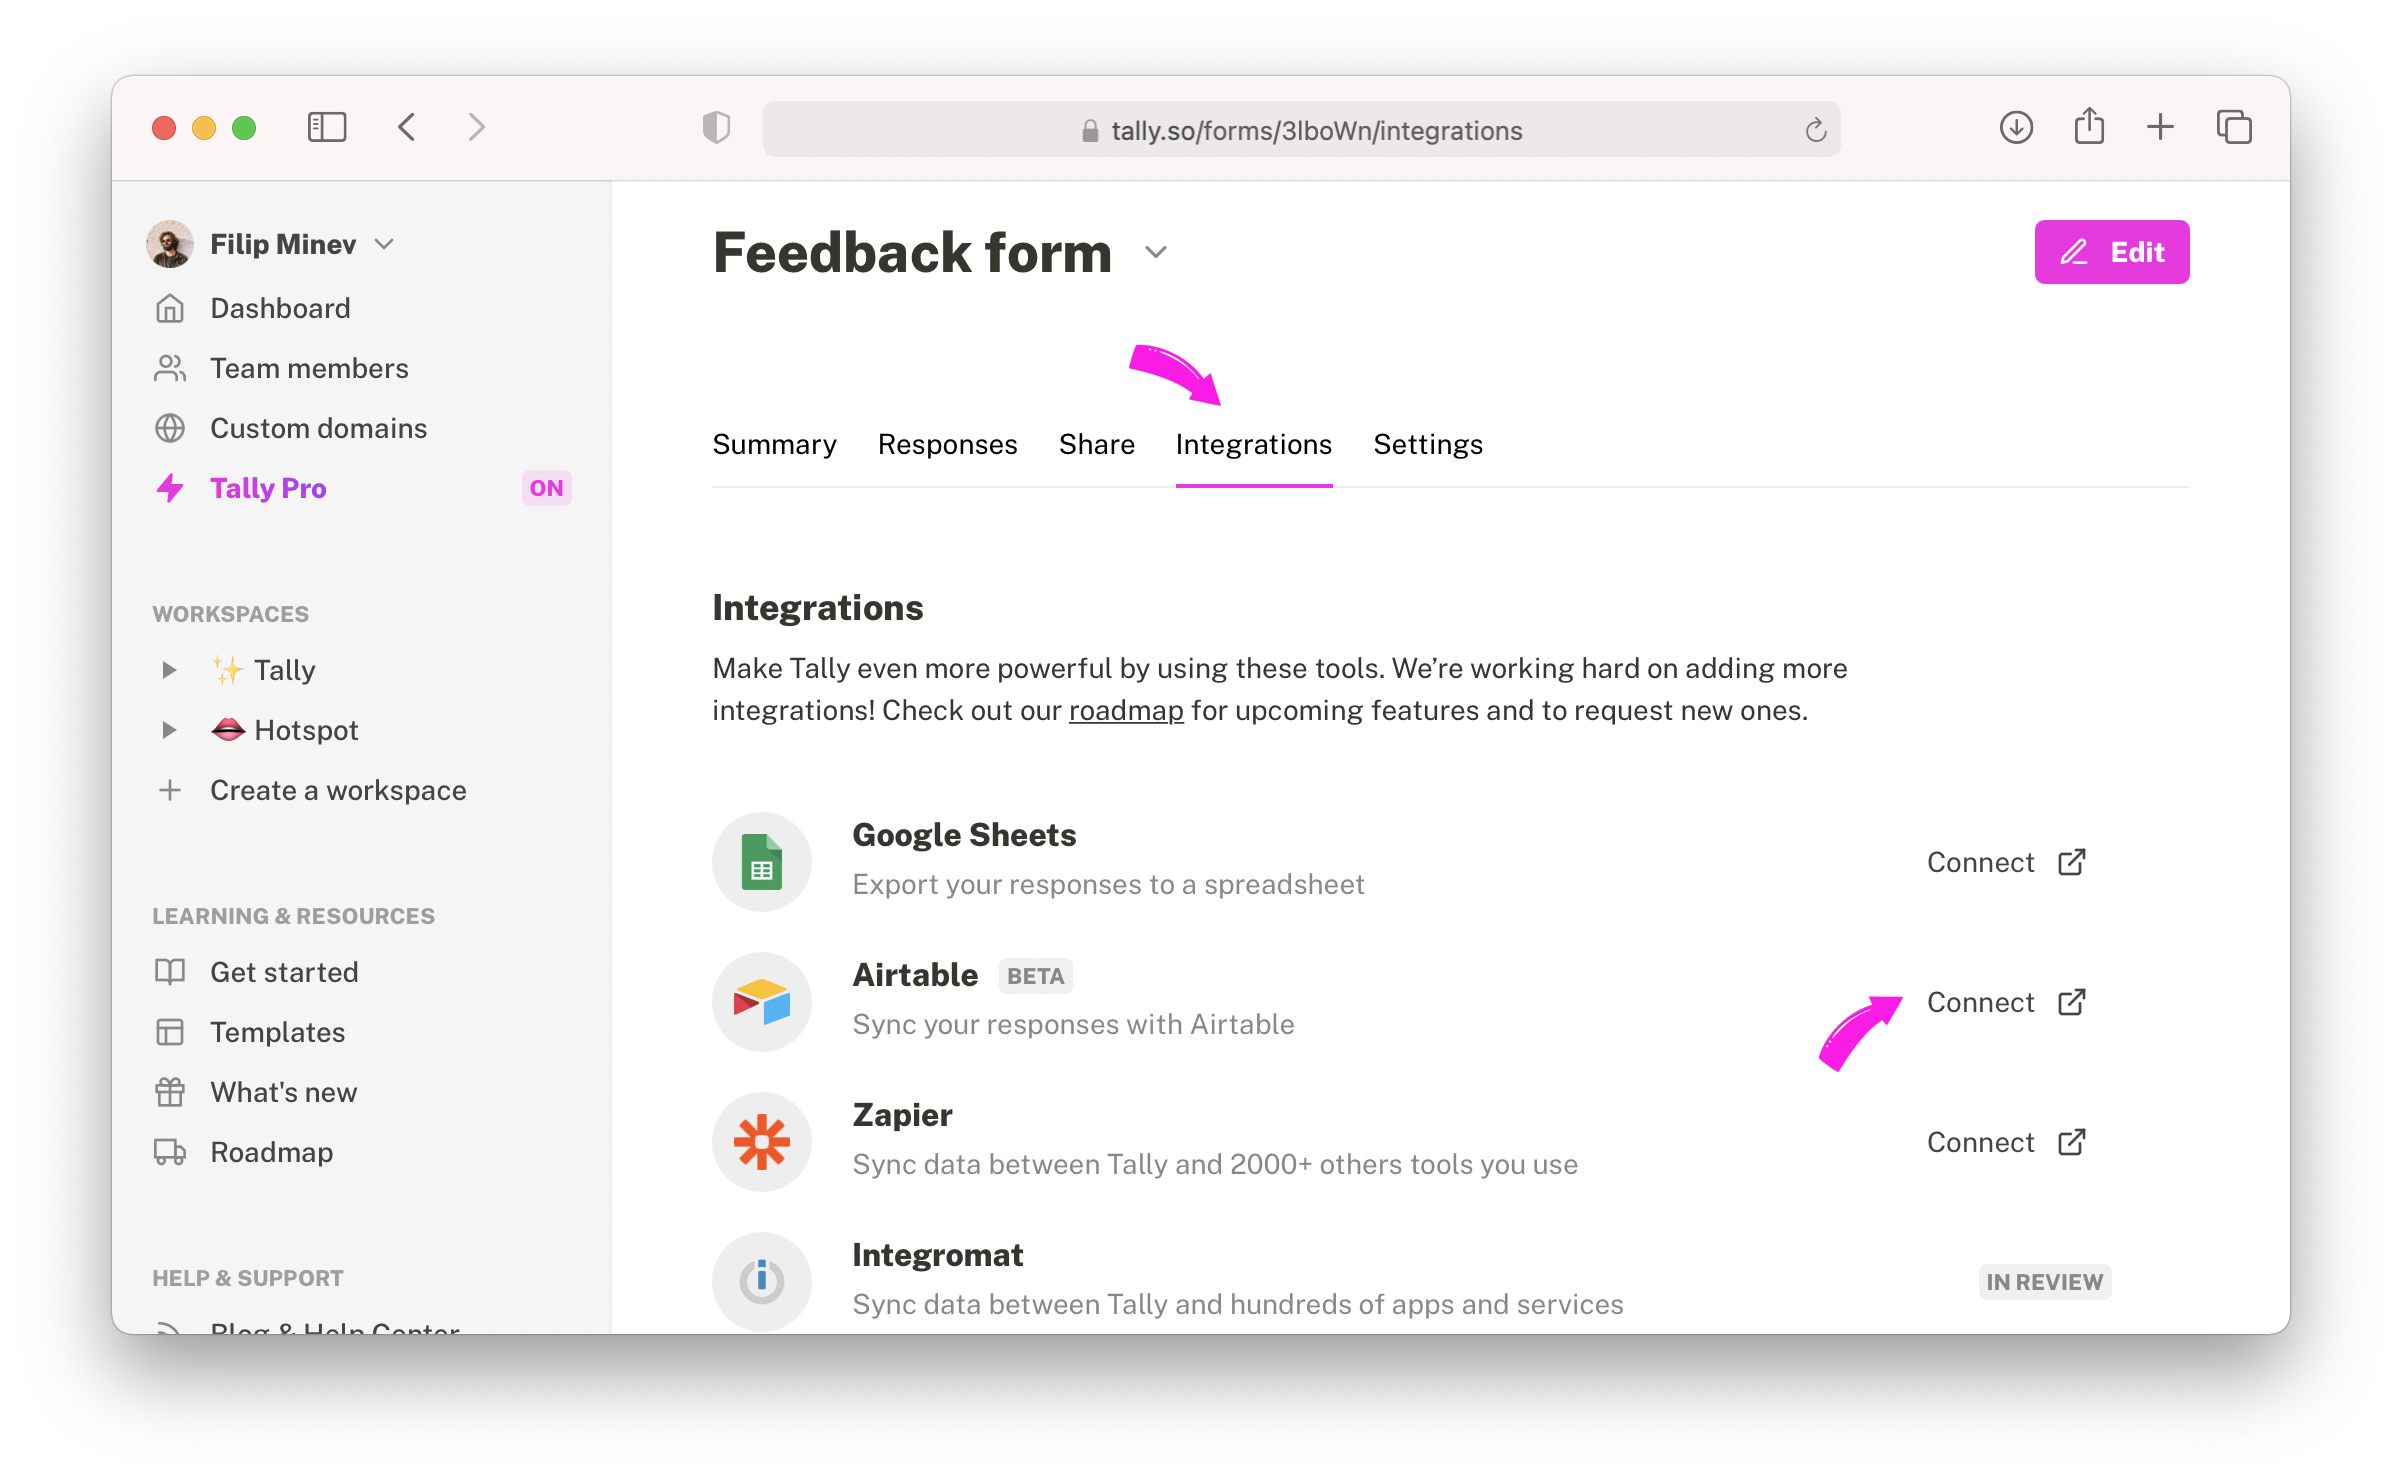Viewport: 2402px width, 1482px height.
Task: Switch to the Responses tab
Action: pos(947,444)
